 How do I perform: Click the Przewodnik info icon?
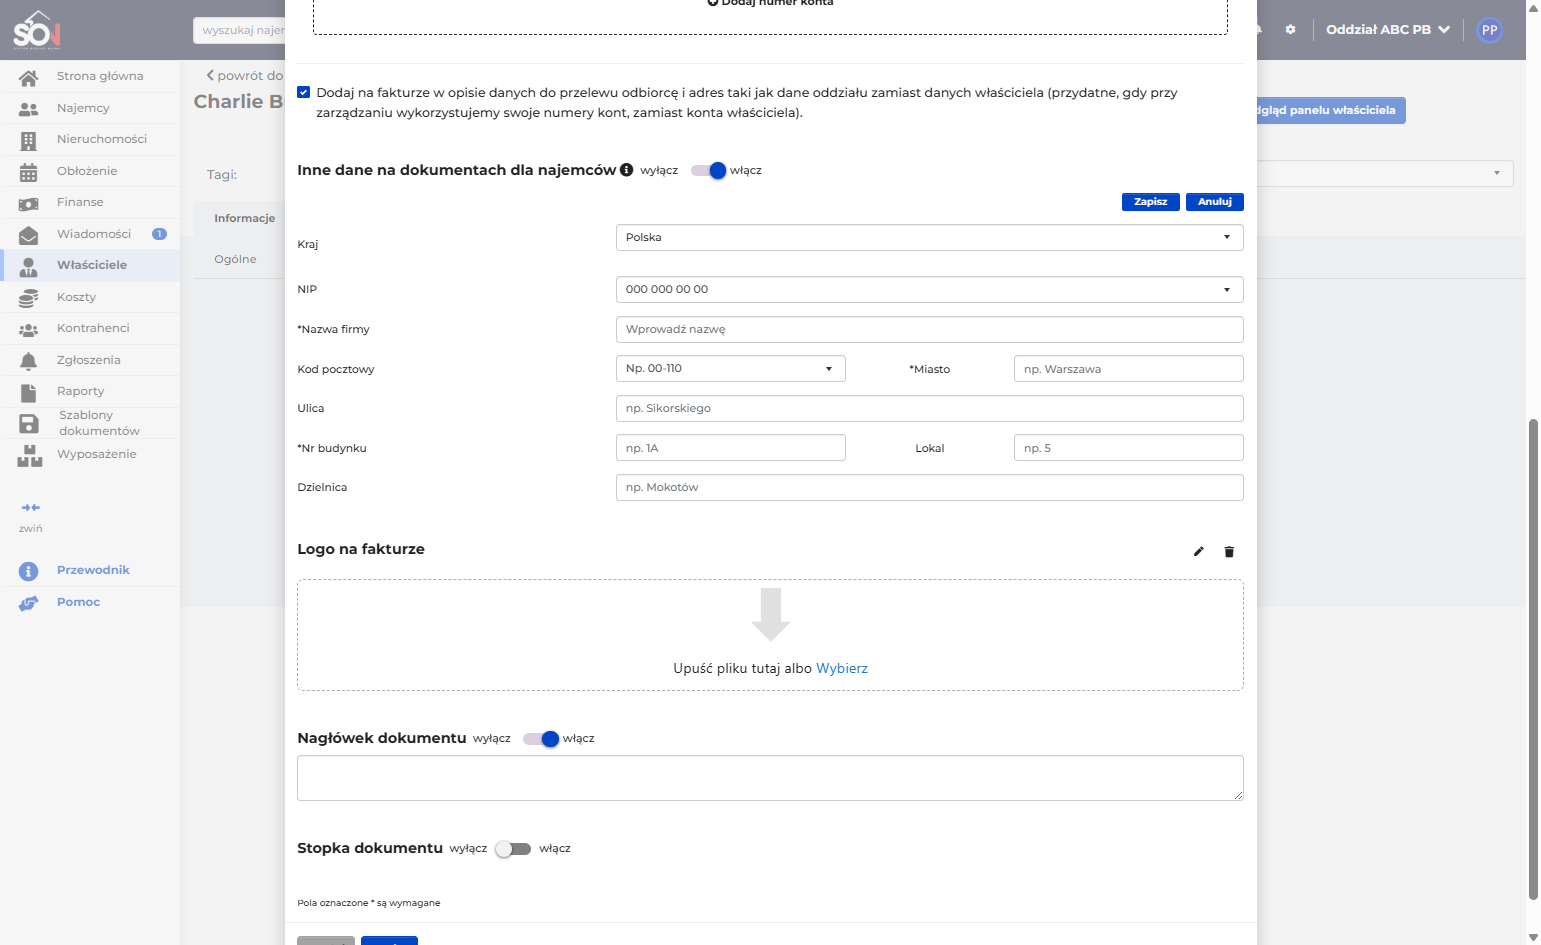pos(28,571)
